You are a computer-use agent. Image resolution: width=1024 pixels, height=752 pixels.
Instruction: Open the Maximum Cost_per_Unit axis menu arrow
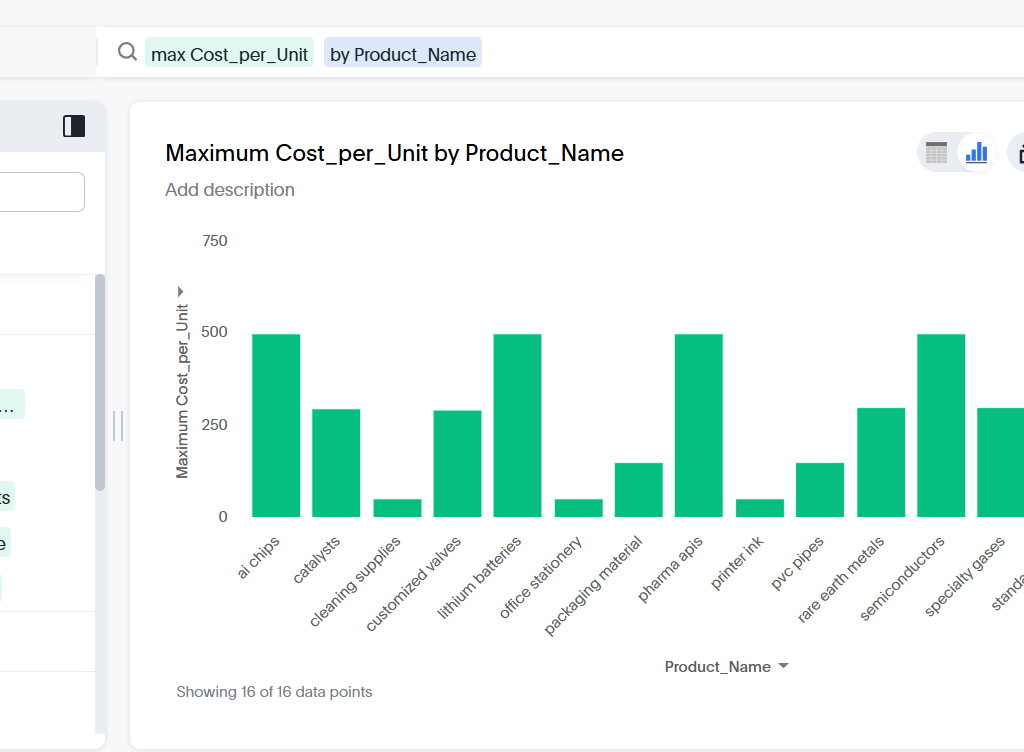coord(181,291)
